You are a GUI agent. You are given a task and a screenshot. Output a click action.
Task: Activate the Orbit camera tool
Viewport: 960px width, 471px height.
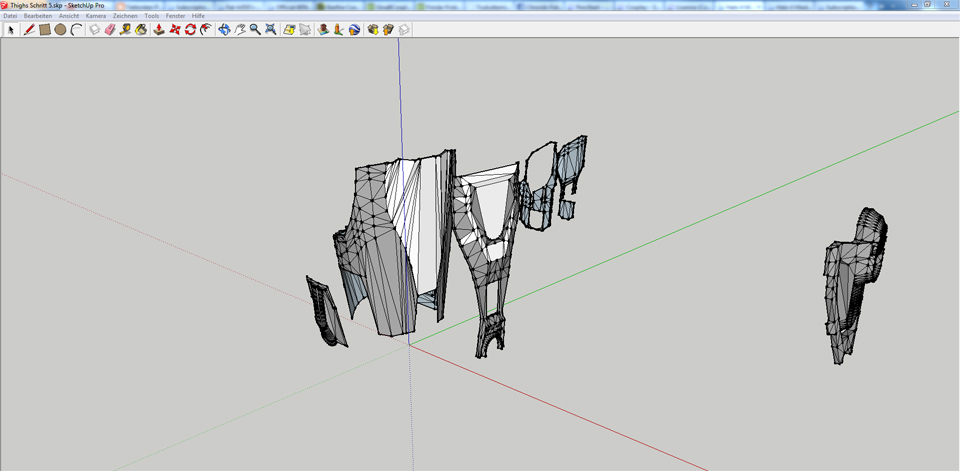225,29
